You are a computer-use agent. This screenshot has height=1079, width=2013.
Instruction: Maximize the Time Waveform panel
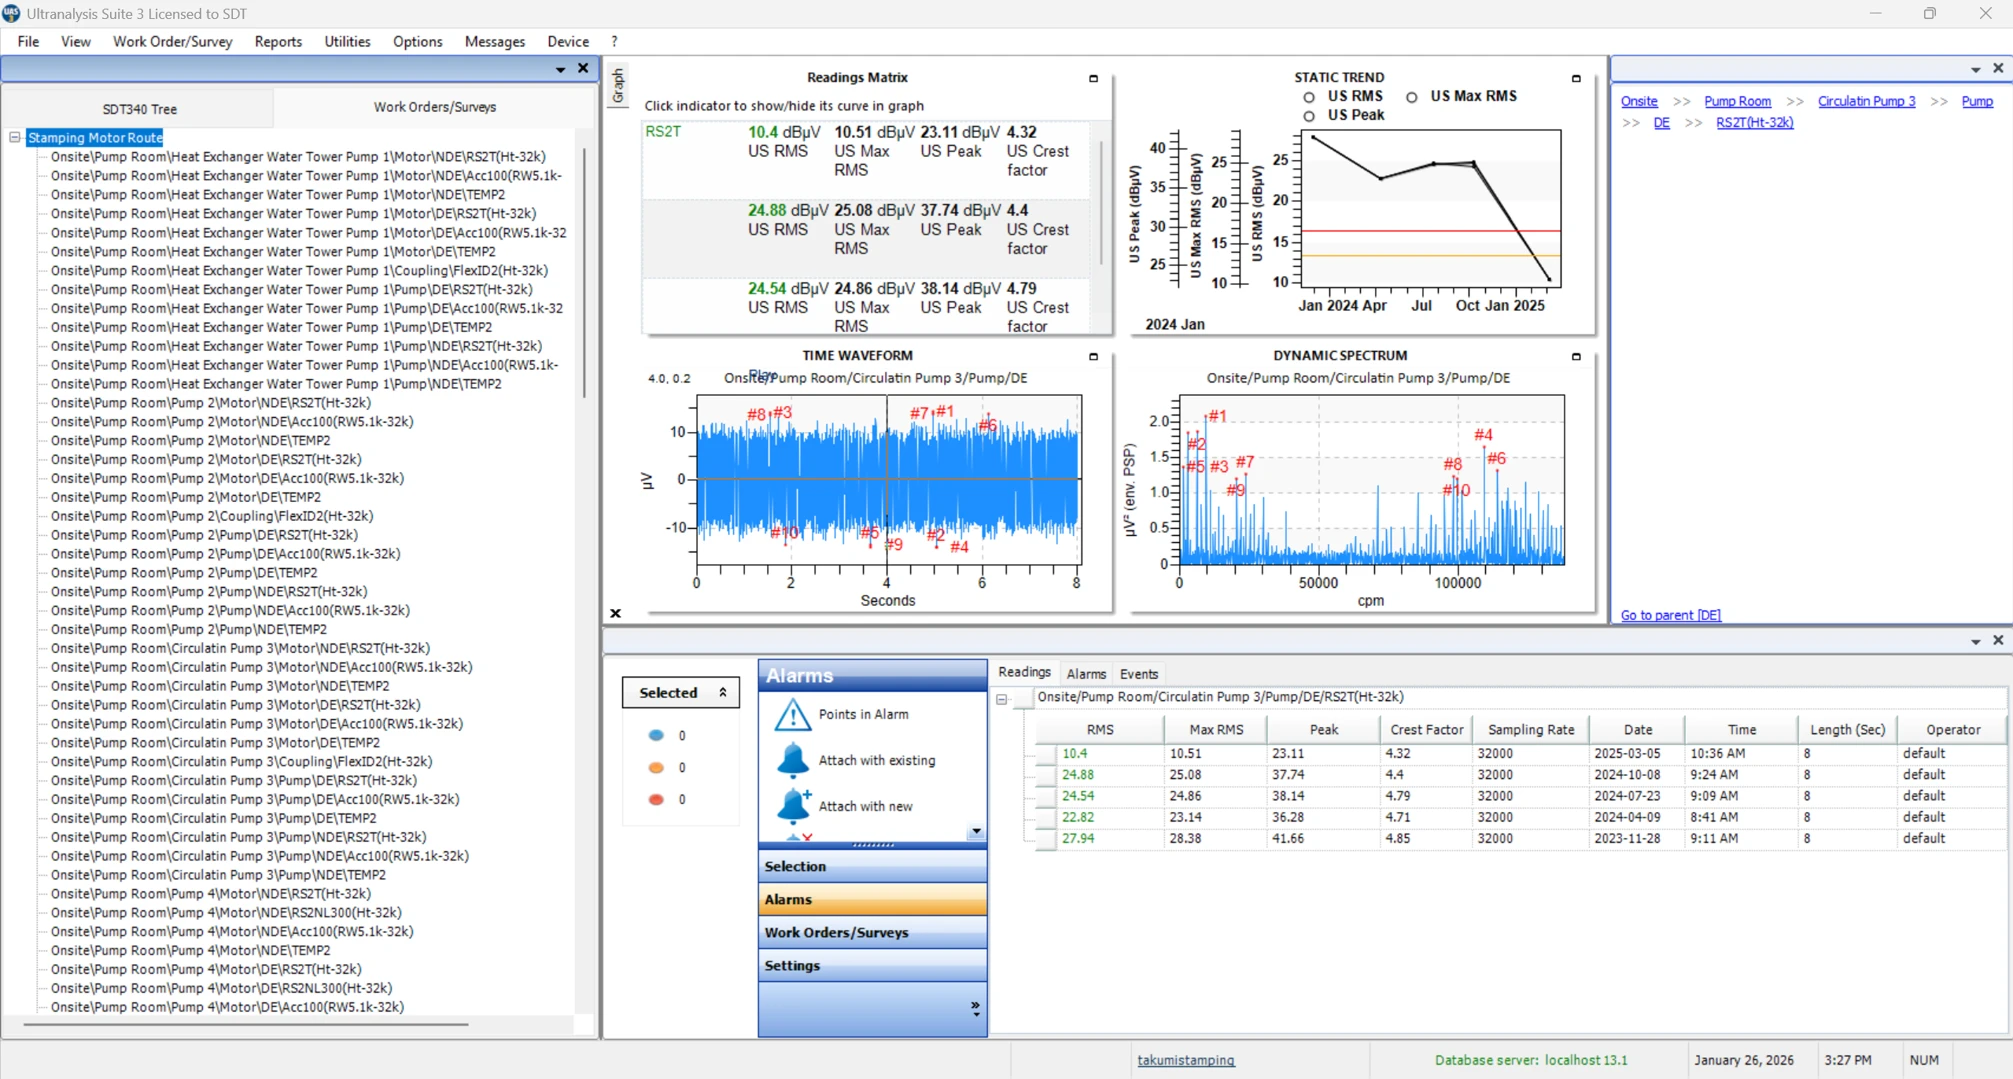(1093, 356)
